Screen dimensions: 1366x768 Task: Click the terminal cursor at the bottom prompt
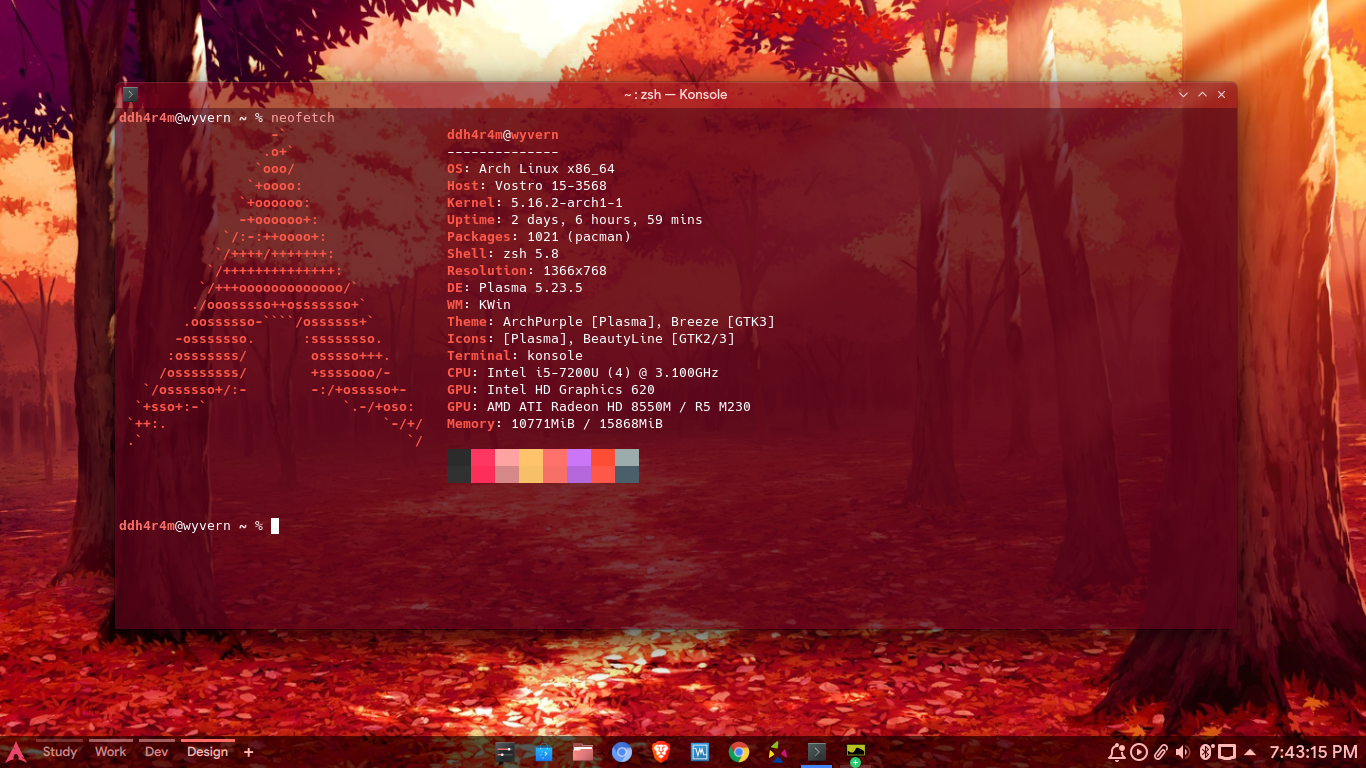[275, 526]
